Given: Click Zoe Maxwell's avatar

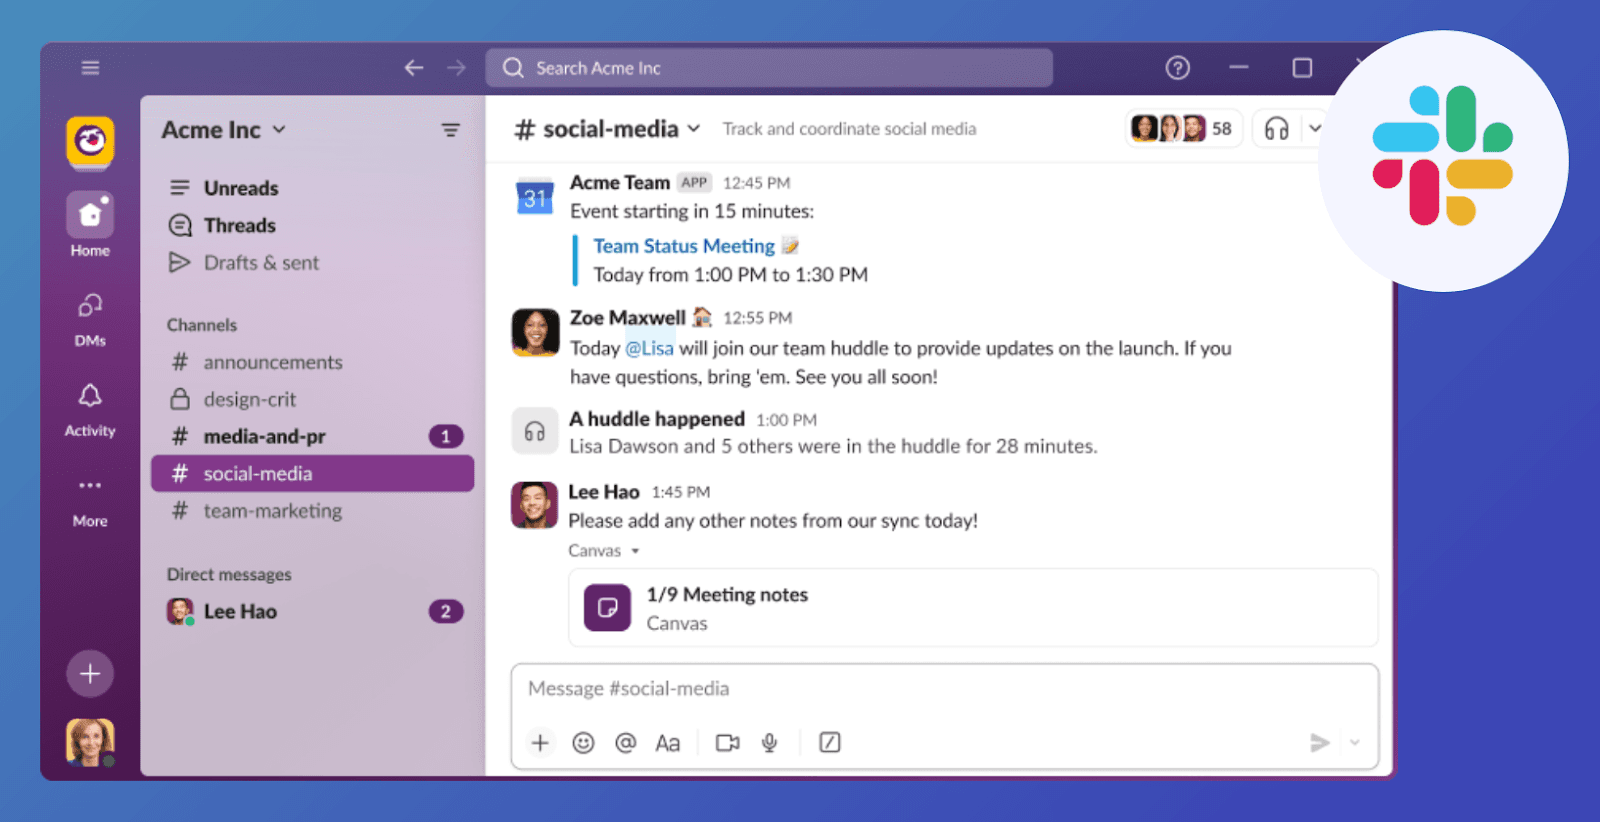Looking at the screenshot, I should tap(535, 332).
